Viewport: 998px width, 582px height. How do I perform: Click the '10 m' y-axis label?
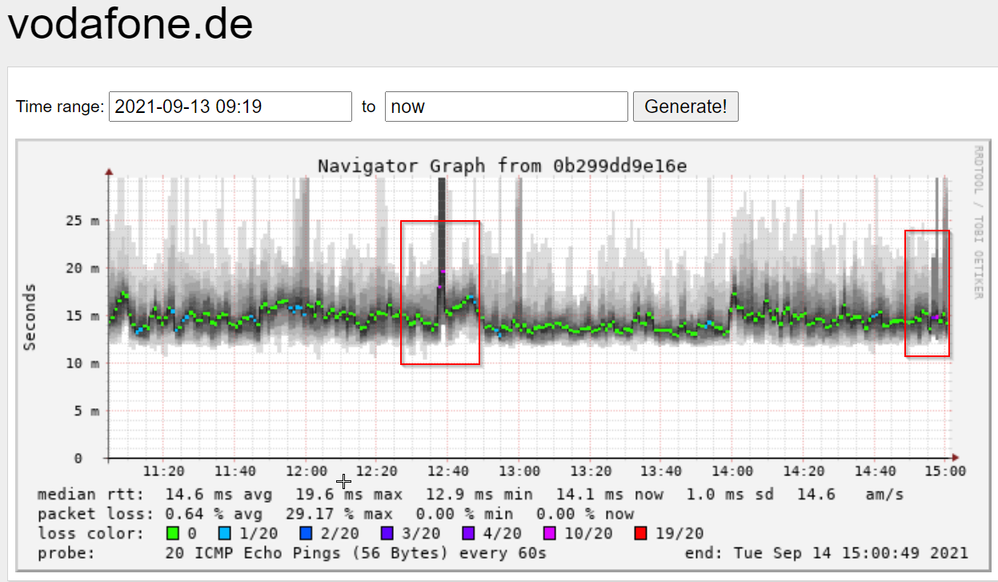[x=83, y=364]
